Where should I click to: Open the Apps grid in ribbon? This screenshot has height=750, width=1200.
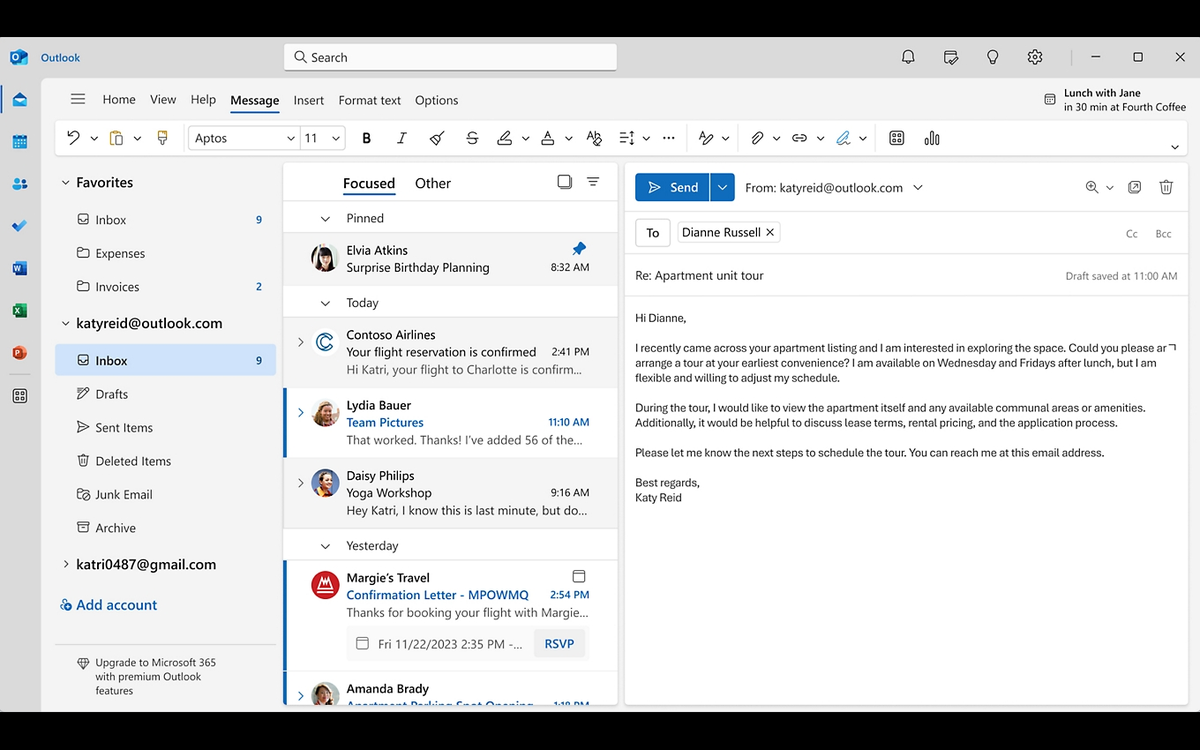tap(896, 138)
